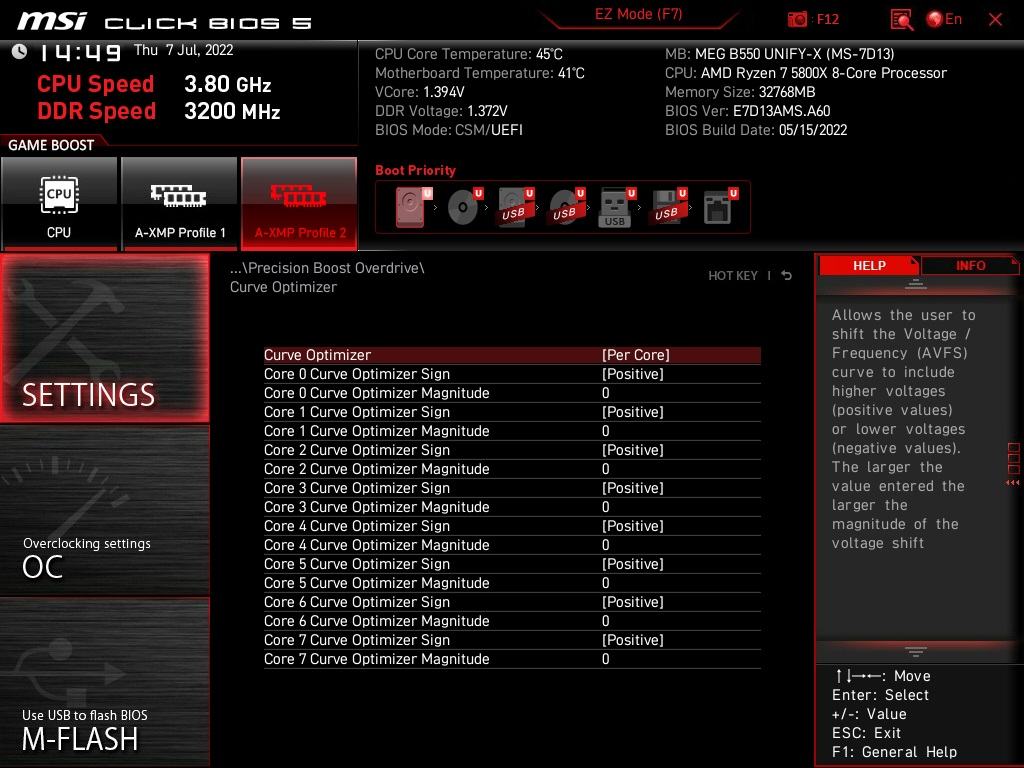Click the help panel bottom handle
This screenshot has height=768, width=1024.
(x=916, y=652)
